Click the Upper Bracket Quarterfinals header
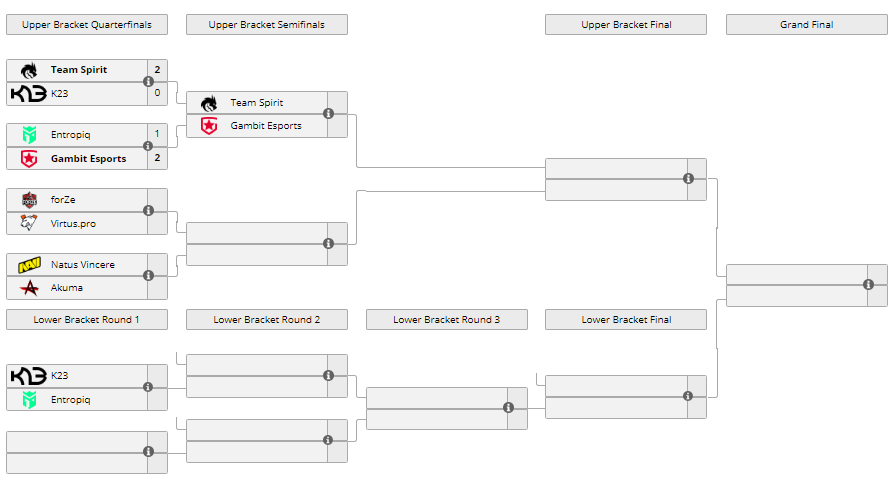Screen dimensions: 894x481 (86, 25)
